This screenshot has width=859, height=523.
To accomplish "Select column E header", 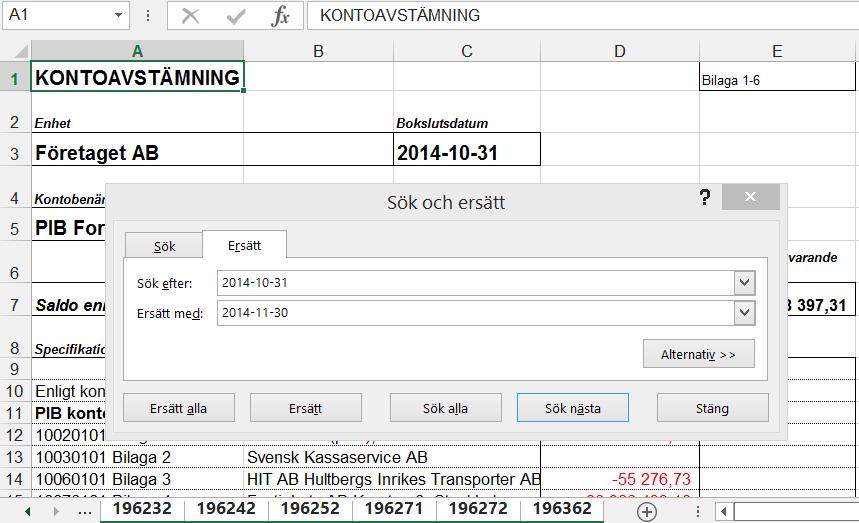I will click(777, 51).
